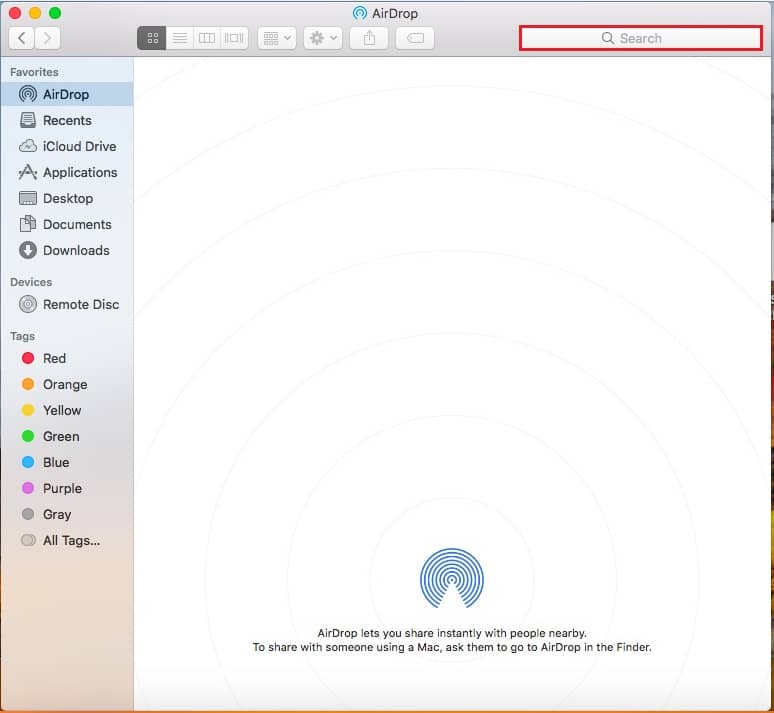Go back with the left chevron button
The height and width of the screenshot is (713, 774).
point(22,38)
